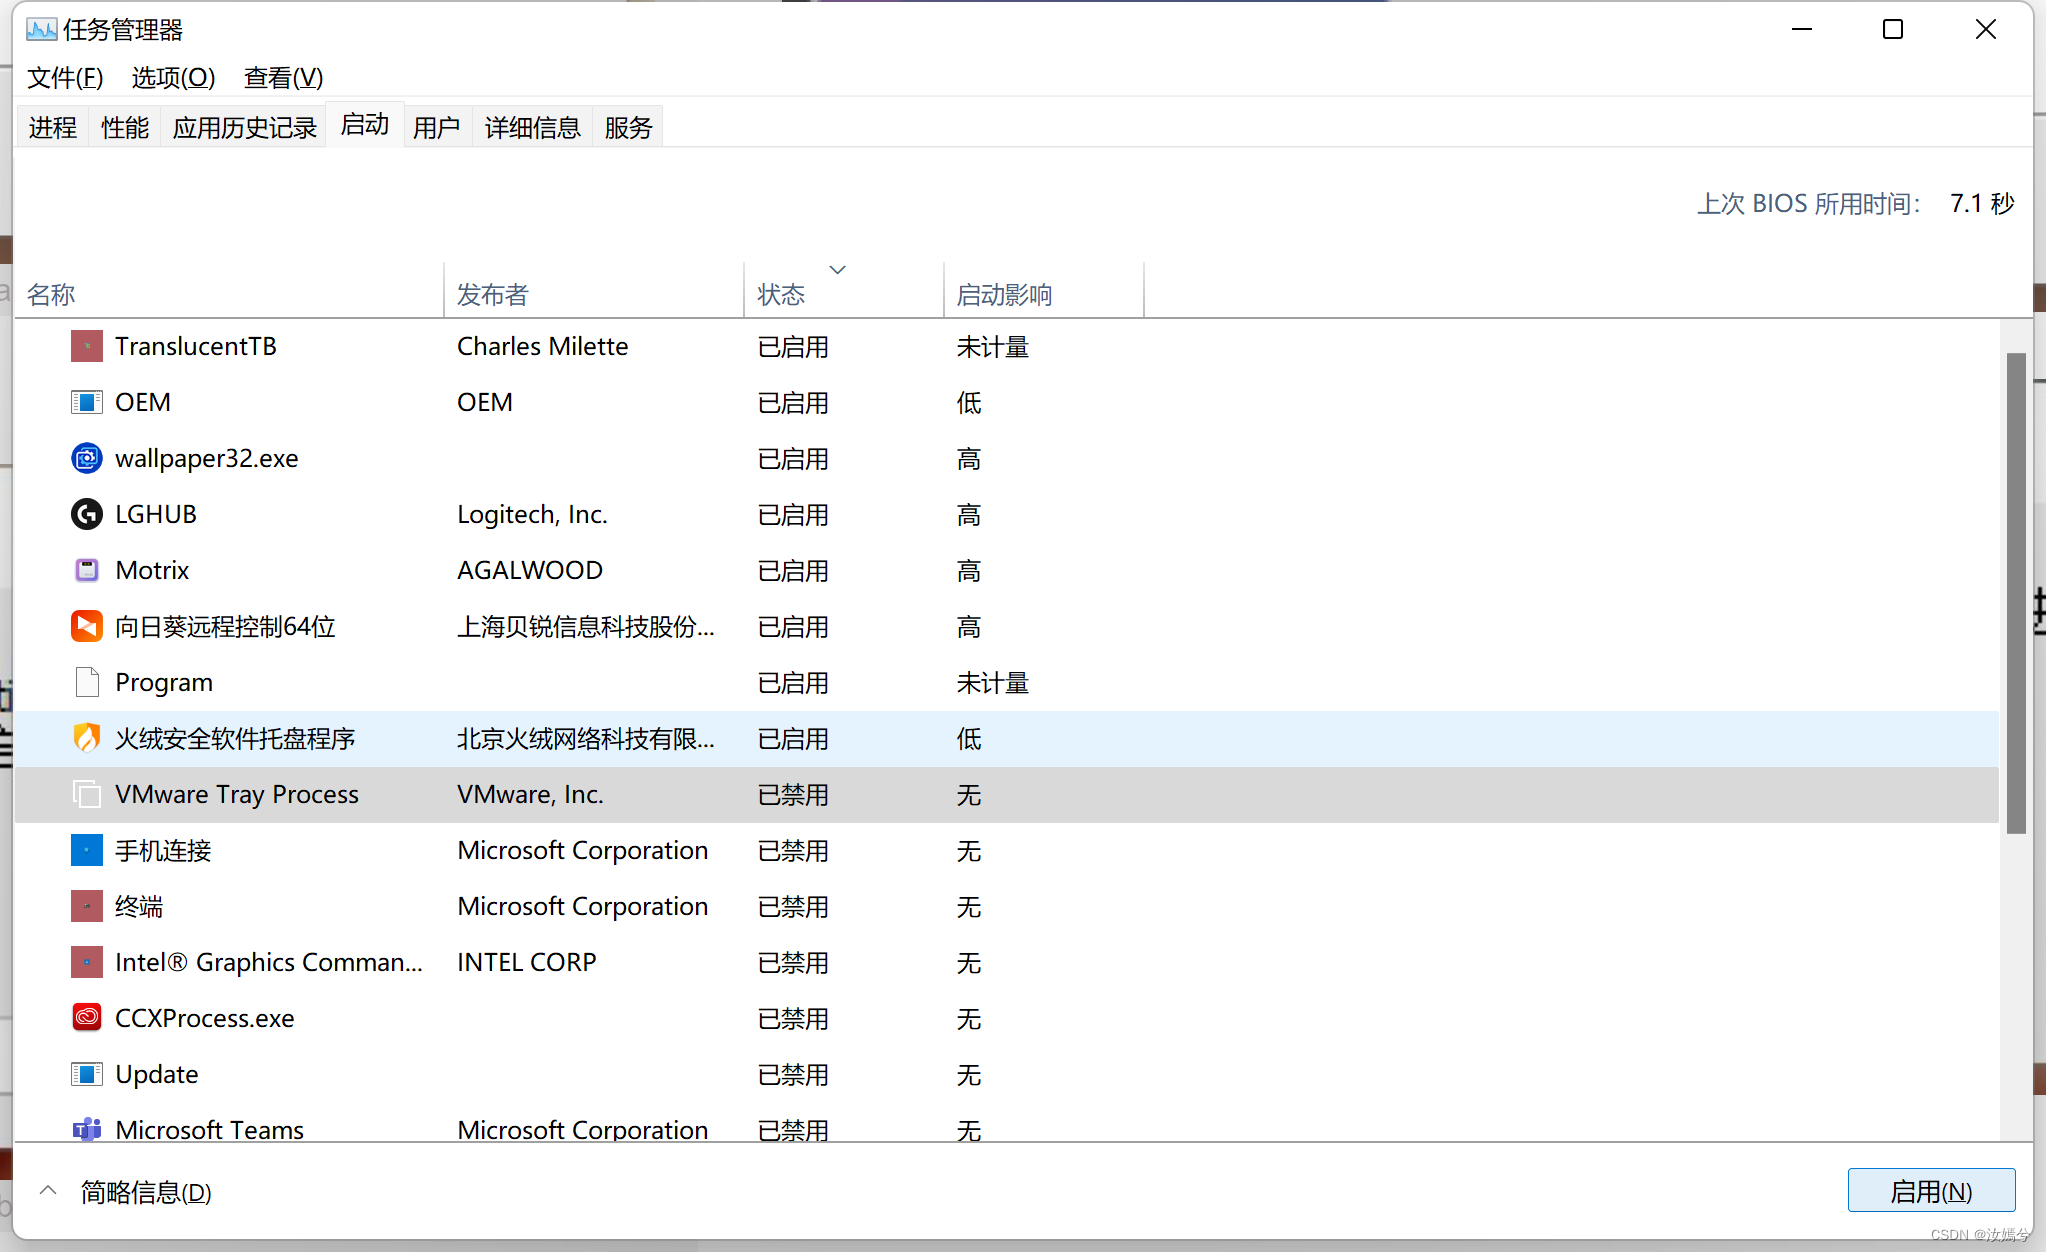Click the Microsoft Teams icon
Image resolution: width=2046 pixels, height=1252 pixels.
(87, 1130)
